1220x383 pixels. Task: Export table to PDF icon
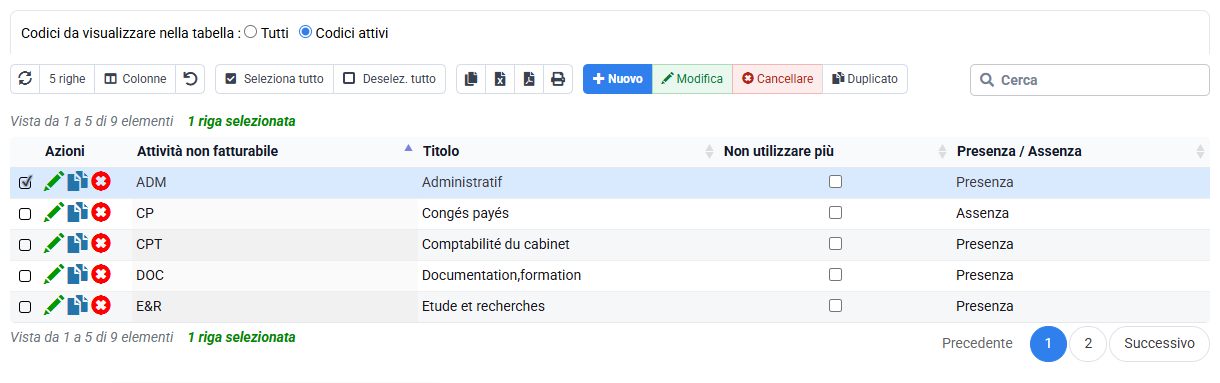click(529, 79)
